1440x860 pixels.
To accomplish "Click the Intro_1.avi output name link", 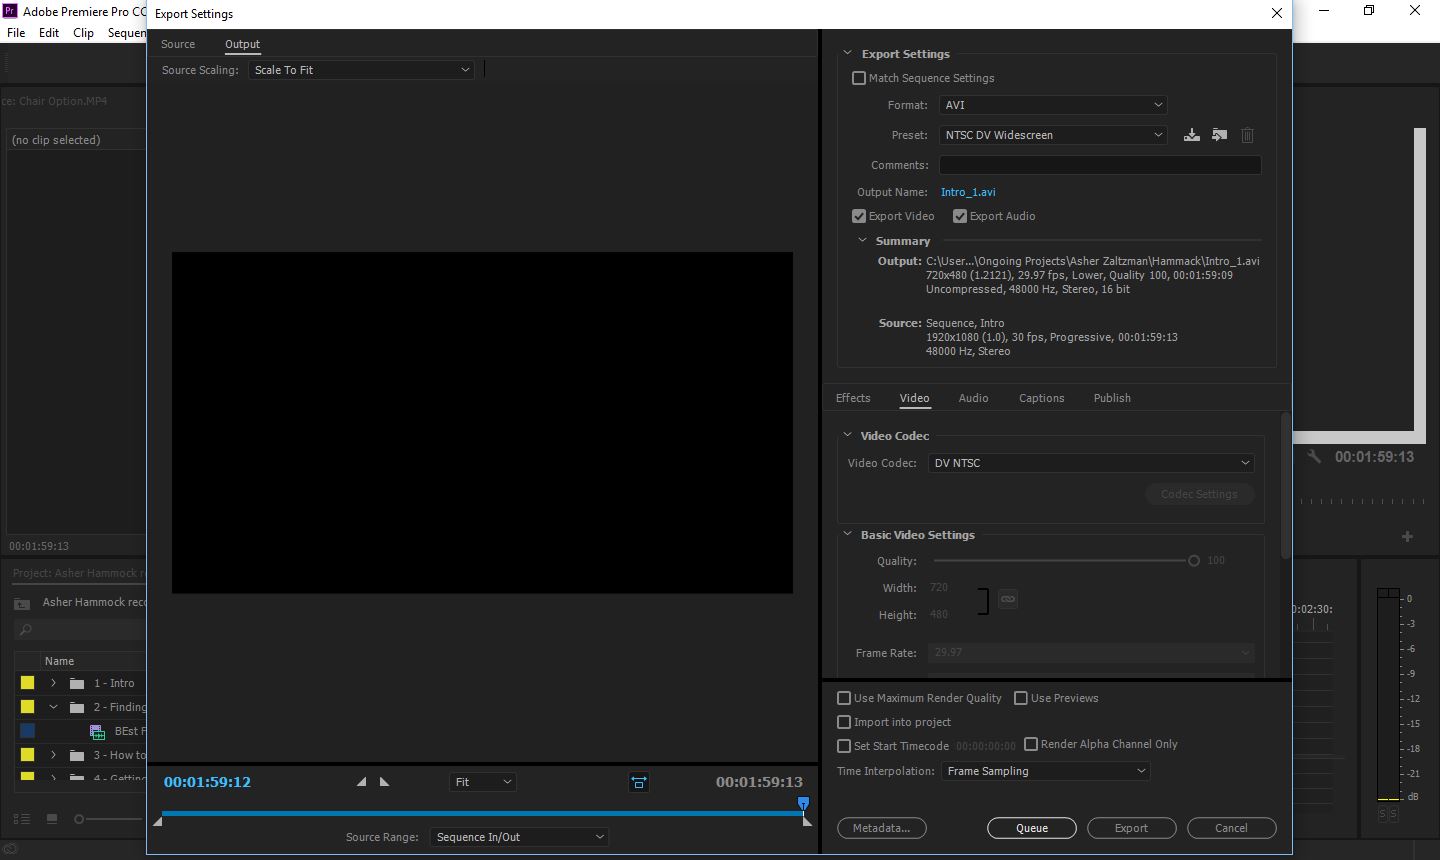I will click(x=968, y=192).
